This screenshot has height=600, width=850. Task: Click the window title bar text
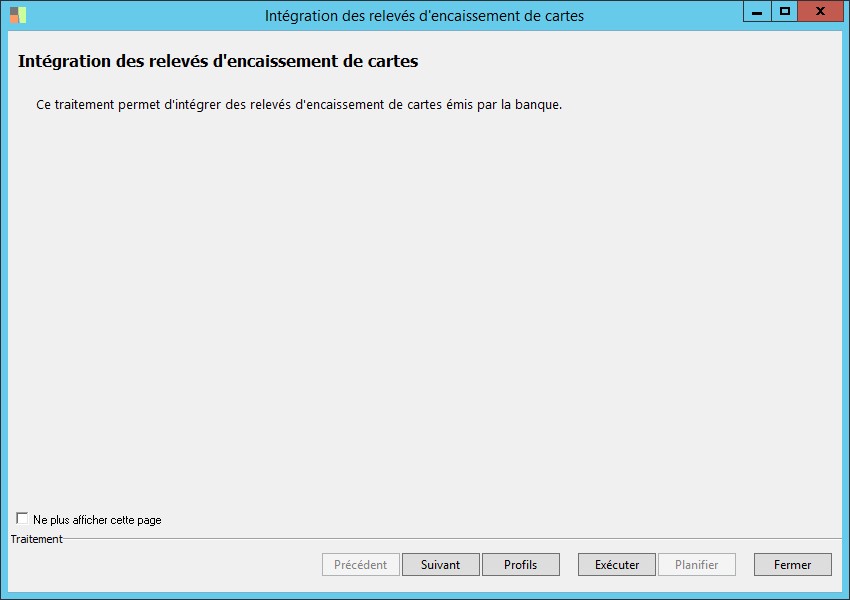pos(424,16)
